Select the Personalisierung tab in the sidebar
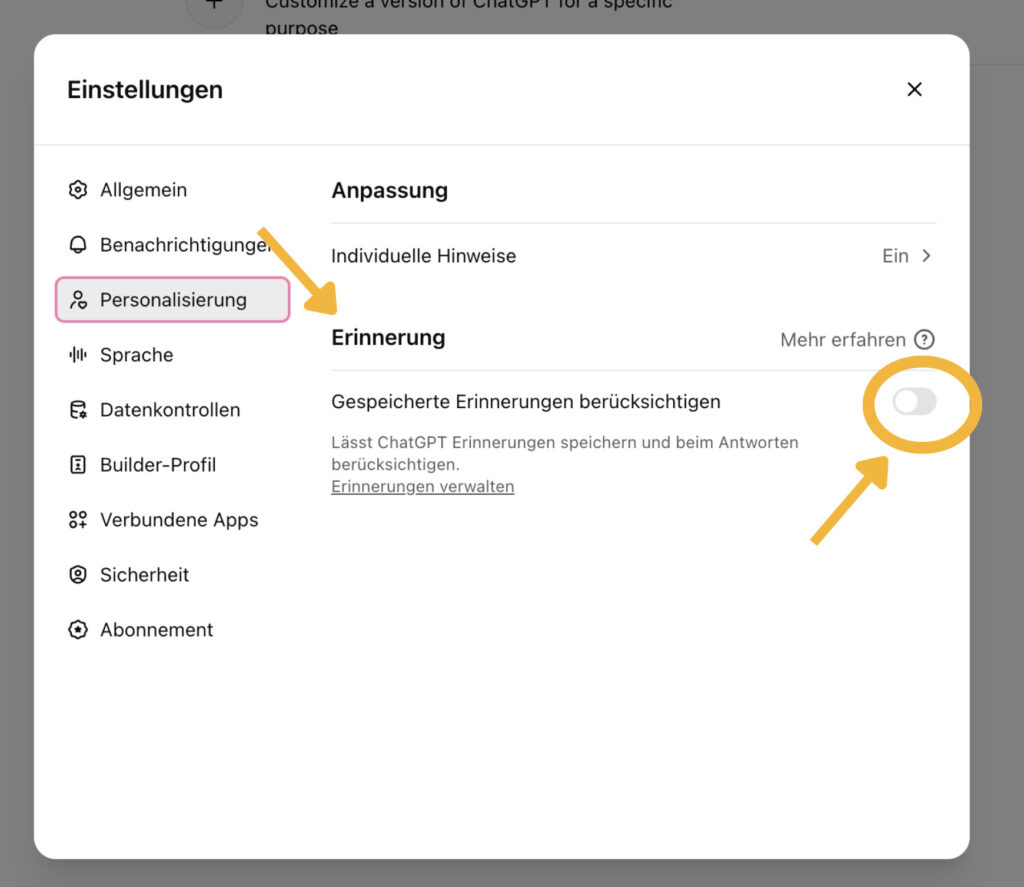 pyautogui.click(x=172, y=300)
